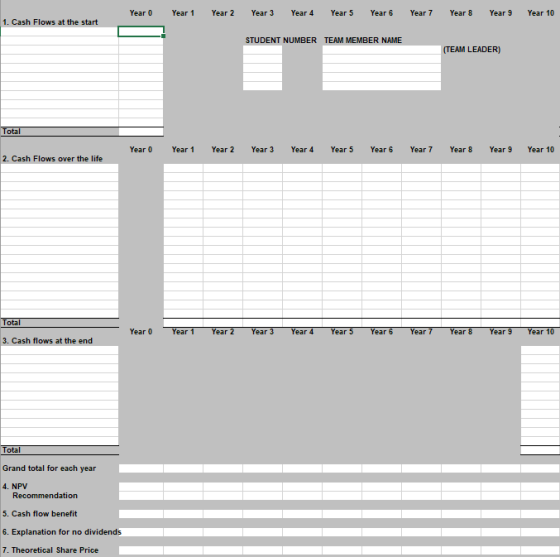Click the '1. Cash Flows at the start' heading

50,22
